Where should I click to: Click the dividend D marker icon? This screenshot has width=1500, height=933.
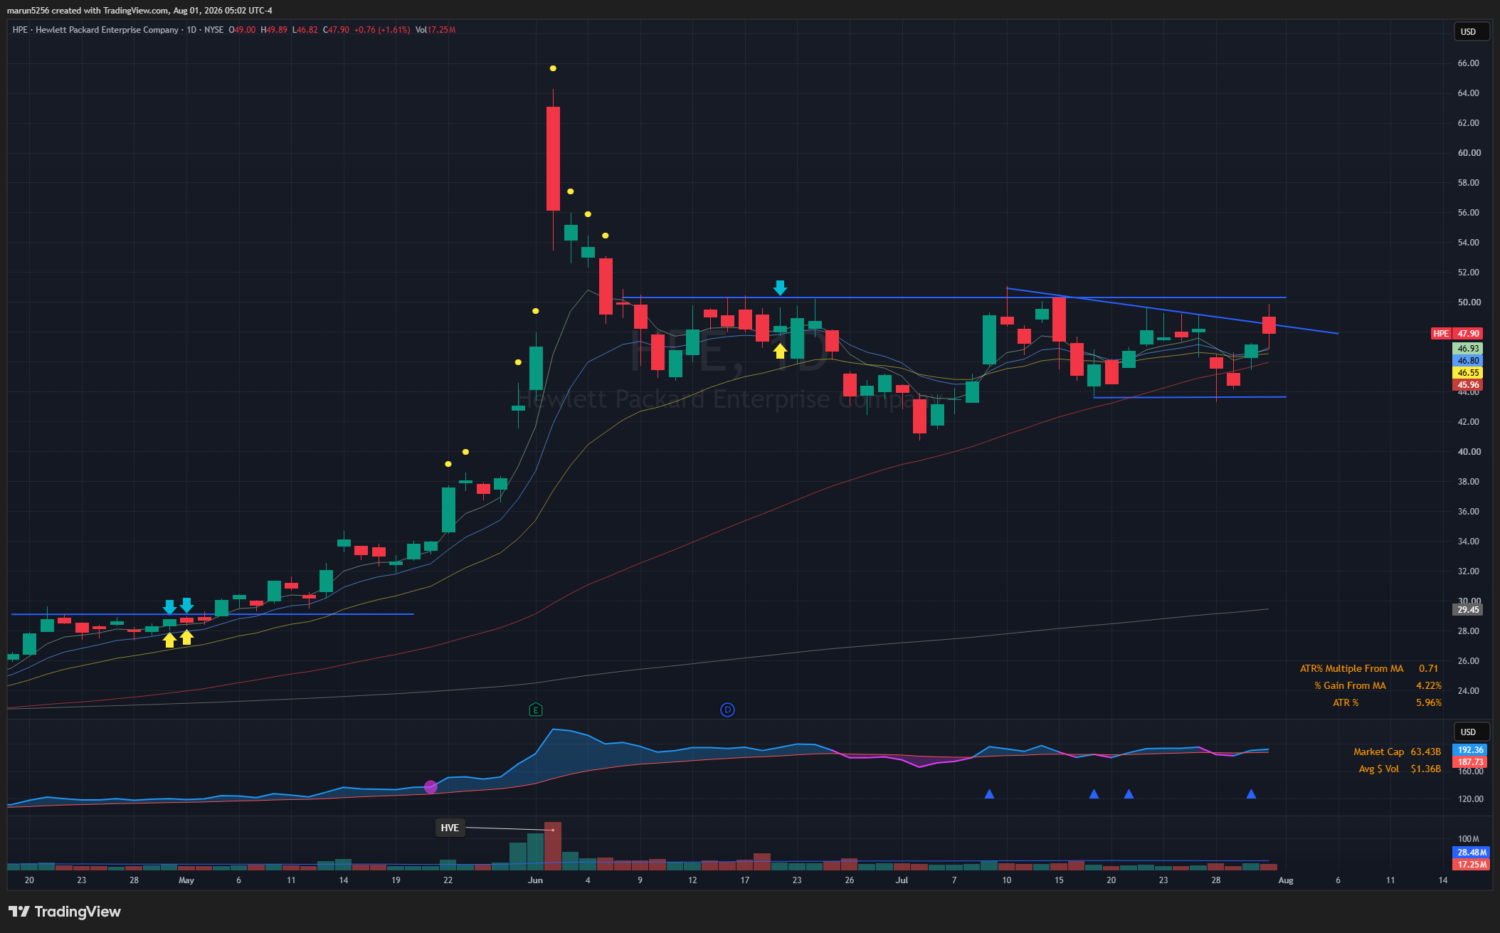(728, 710)
